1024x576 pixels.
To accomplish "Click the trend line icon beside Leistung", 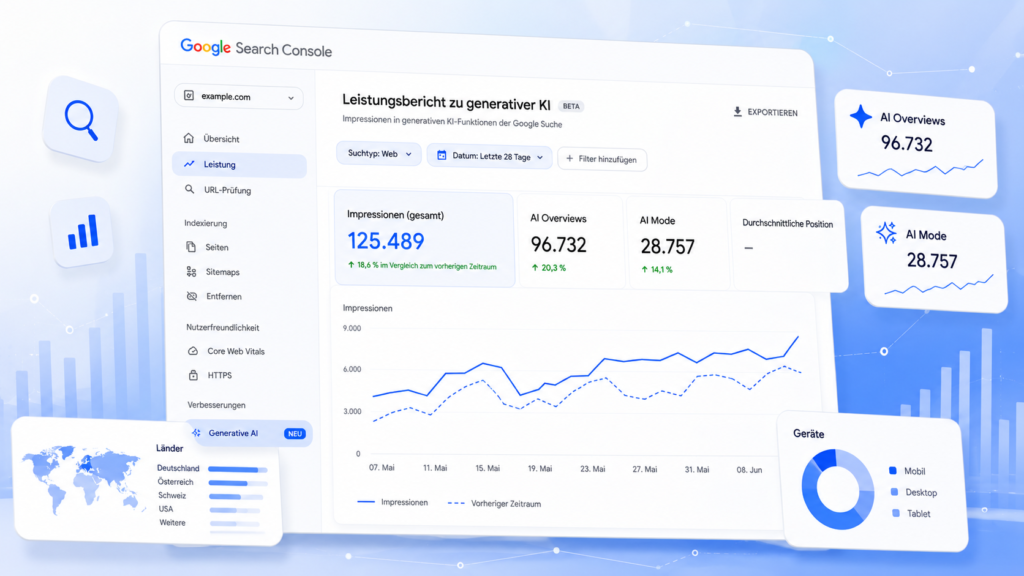I will [189, 164].
